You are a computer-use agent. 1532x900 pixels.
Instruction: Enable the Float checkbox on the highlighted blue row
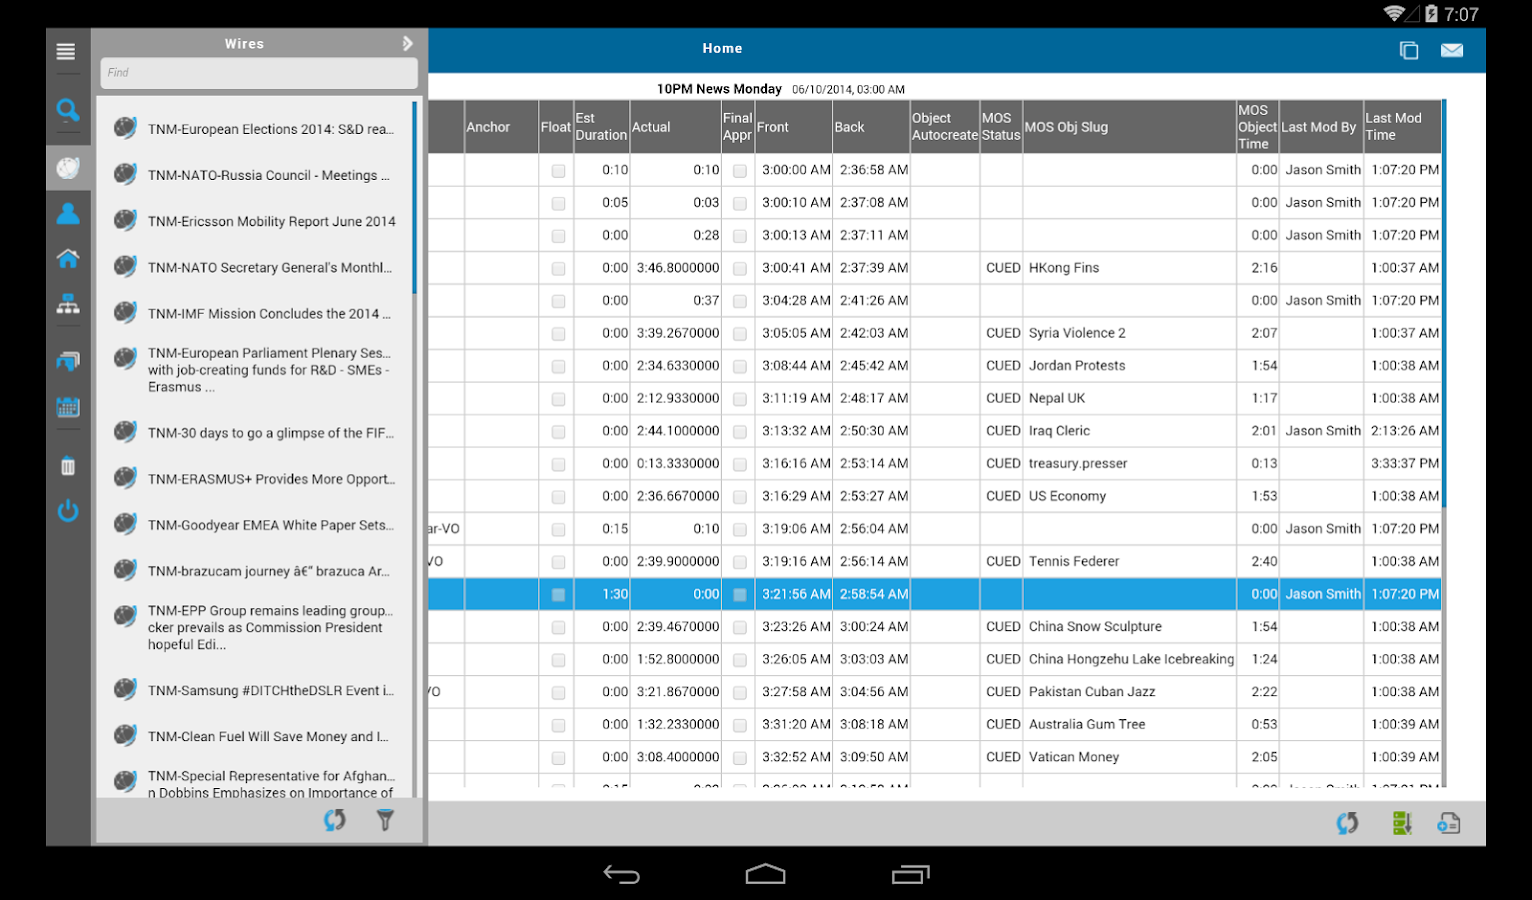coord(556,593)
